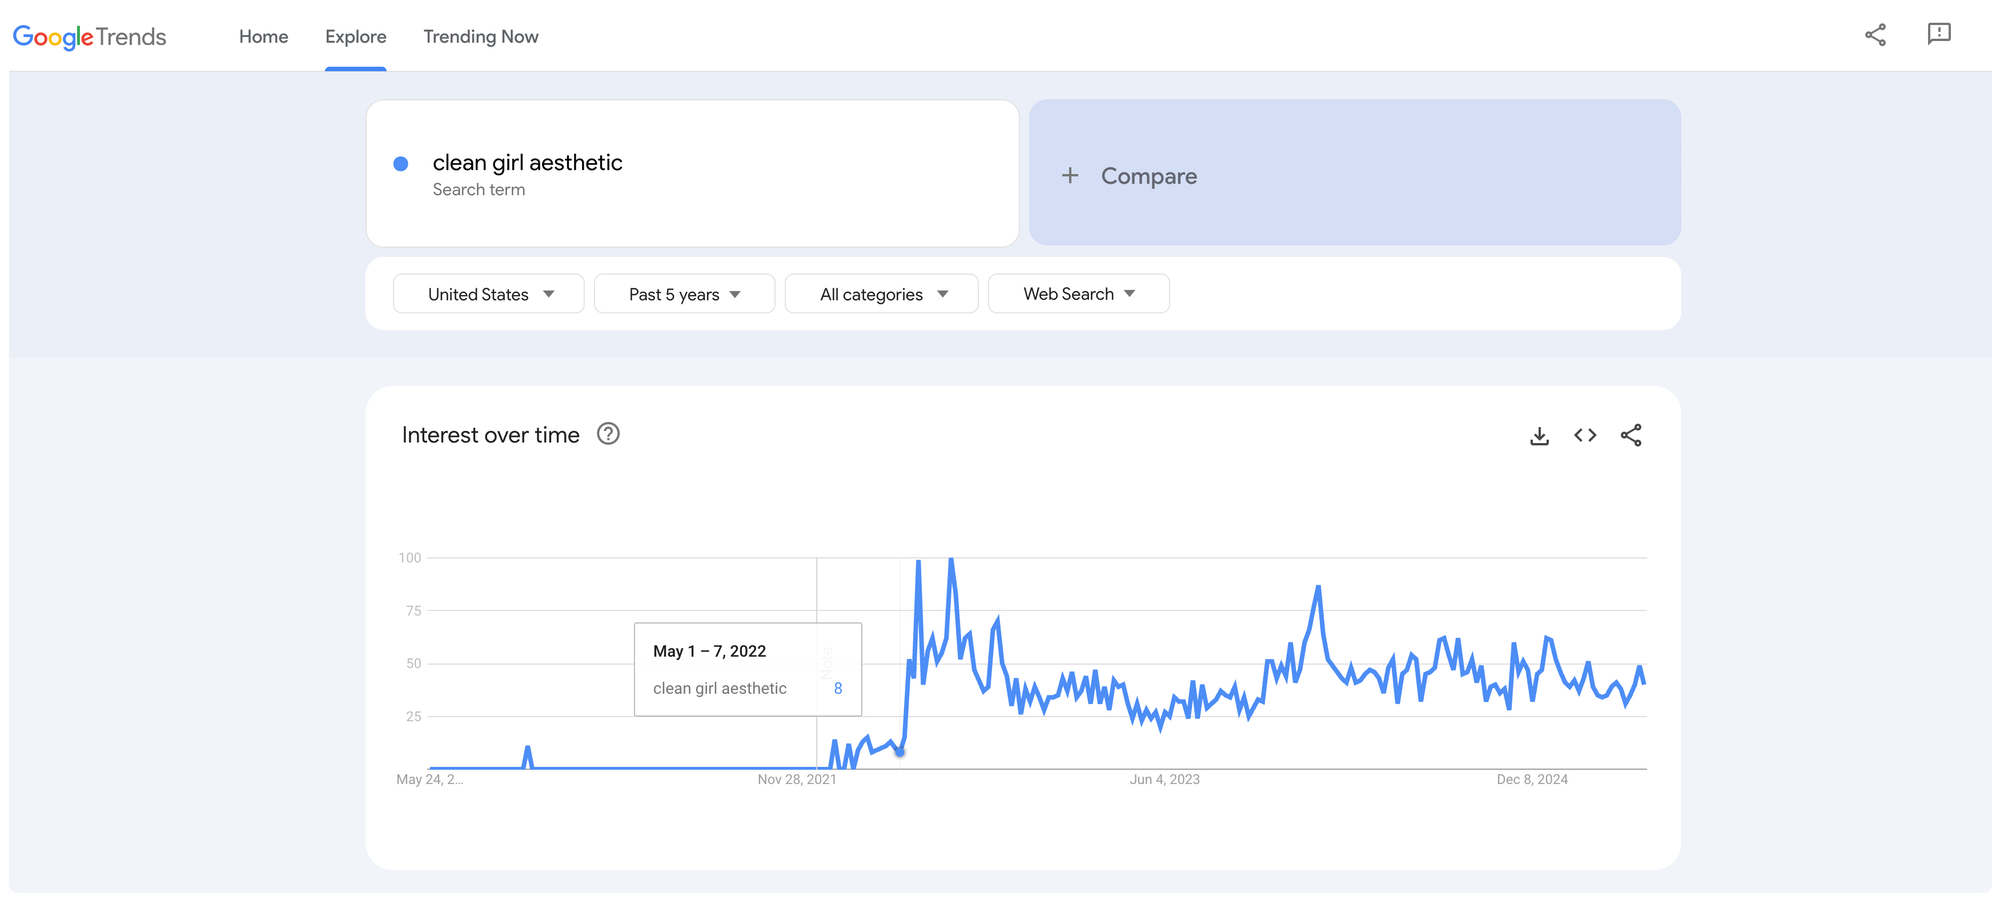Click the highlighted data point on chart line

pos(900,751)
